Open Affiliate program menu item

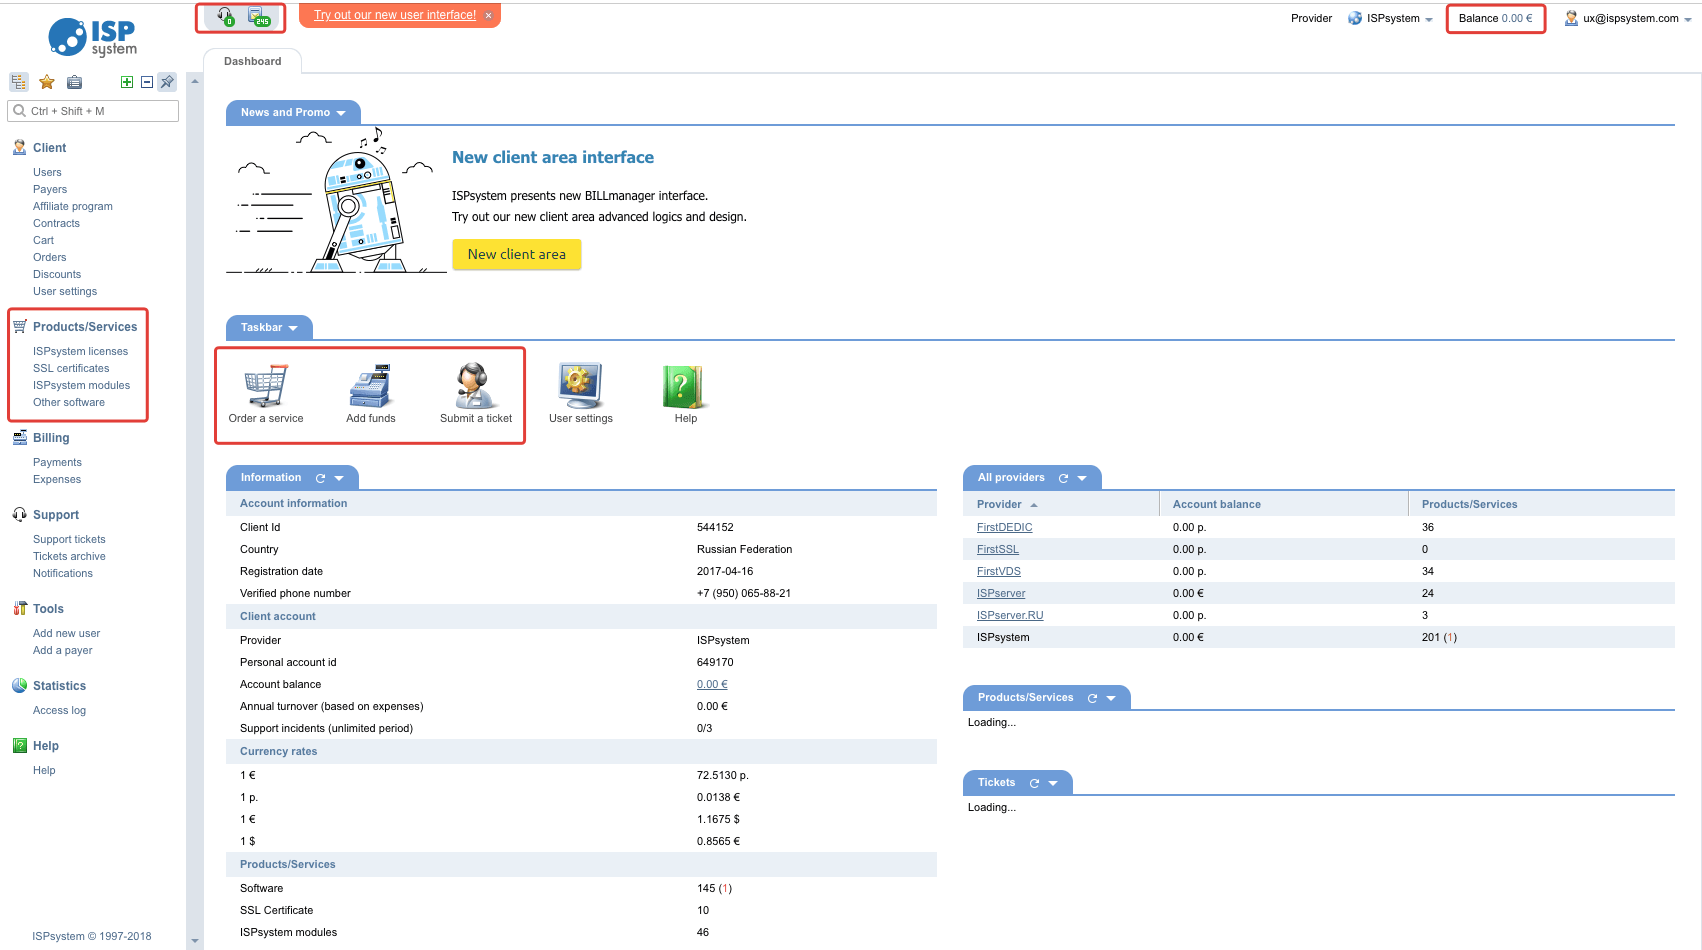[x=72, y=206]
